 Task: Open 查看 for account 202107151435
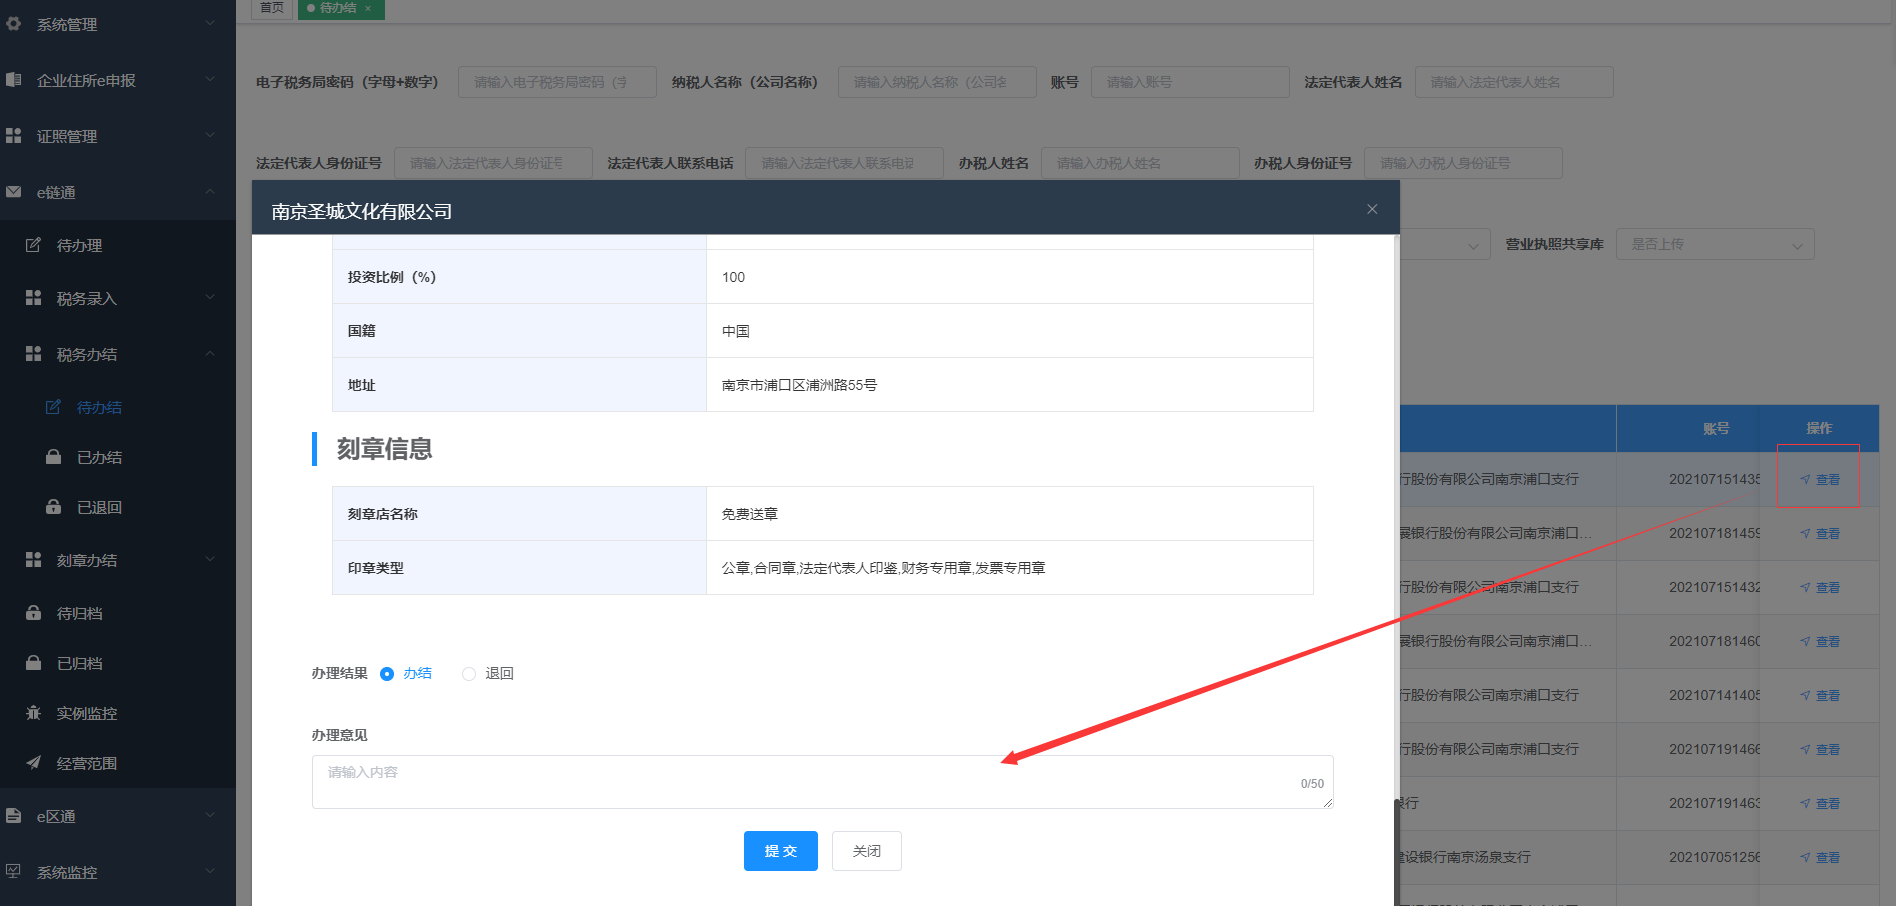click(x=1820, y=480)
